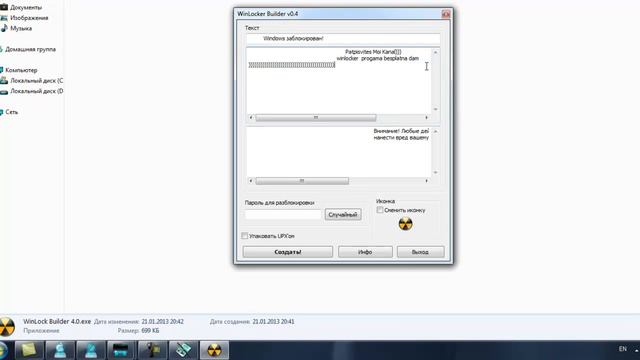Click the Дата создания 21.01.2013 20:41 value
This screenshot has height=360, width=640.
tap(273, 322)
